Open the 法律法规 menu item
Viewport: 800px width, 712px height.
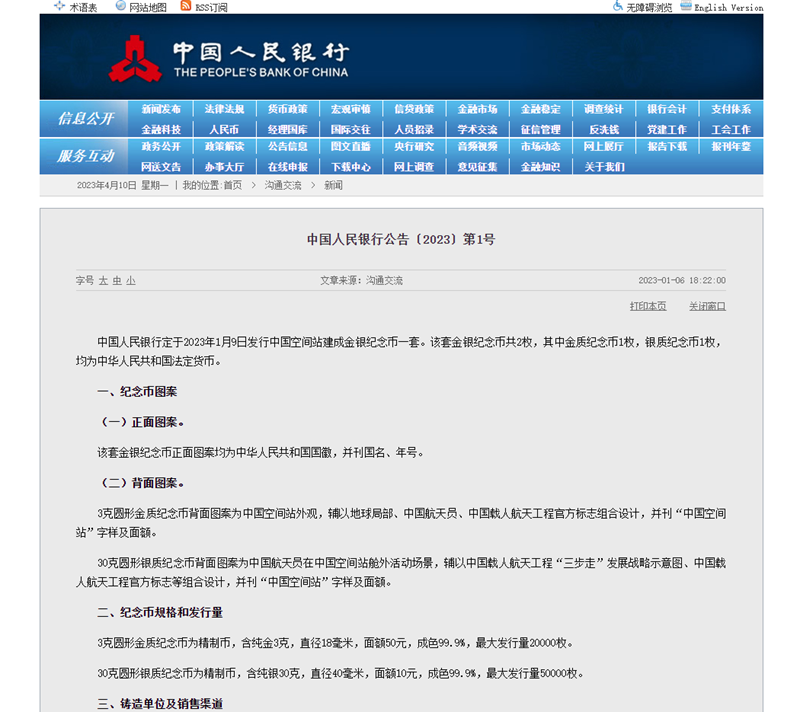224,109
